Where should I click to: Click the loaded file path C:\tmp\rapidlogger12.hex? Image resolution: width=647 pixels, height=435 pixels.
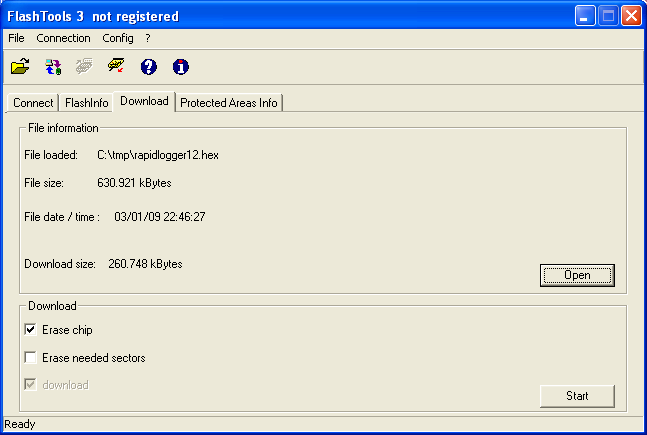point(158,155)
